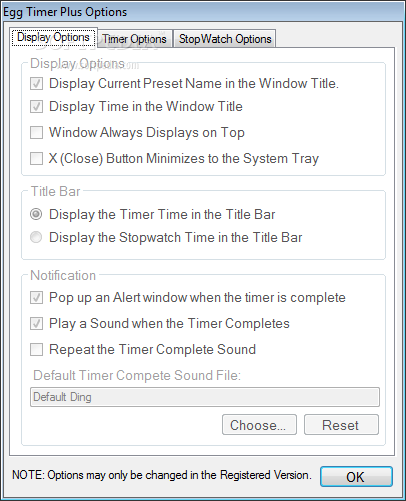The height and width of the screenshot is (501, 406).
Task: Click the Reset sound button
Action: pos(341,425)
